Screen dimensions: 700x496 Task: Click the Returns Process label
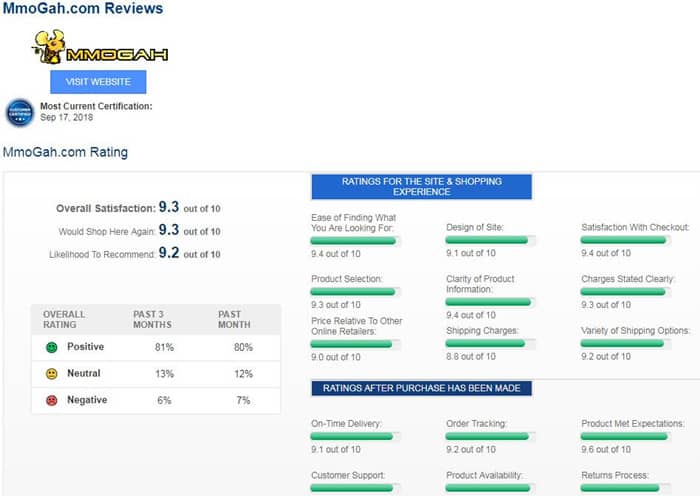[x=615, y=475]
